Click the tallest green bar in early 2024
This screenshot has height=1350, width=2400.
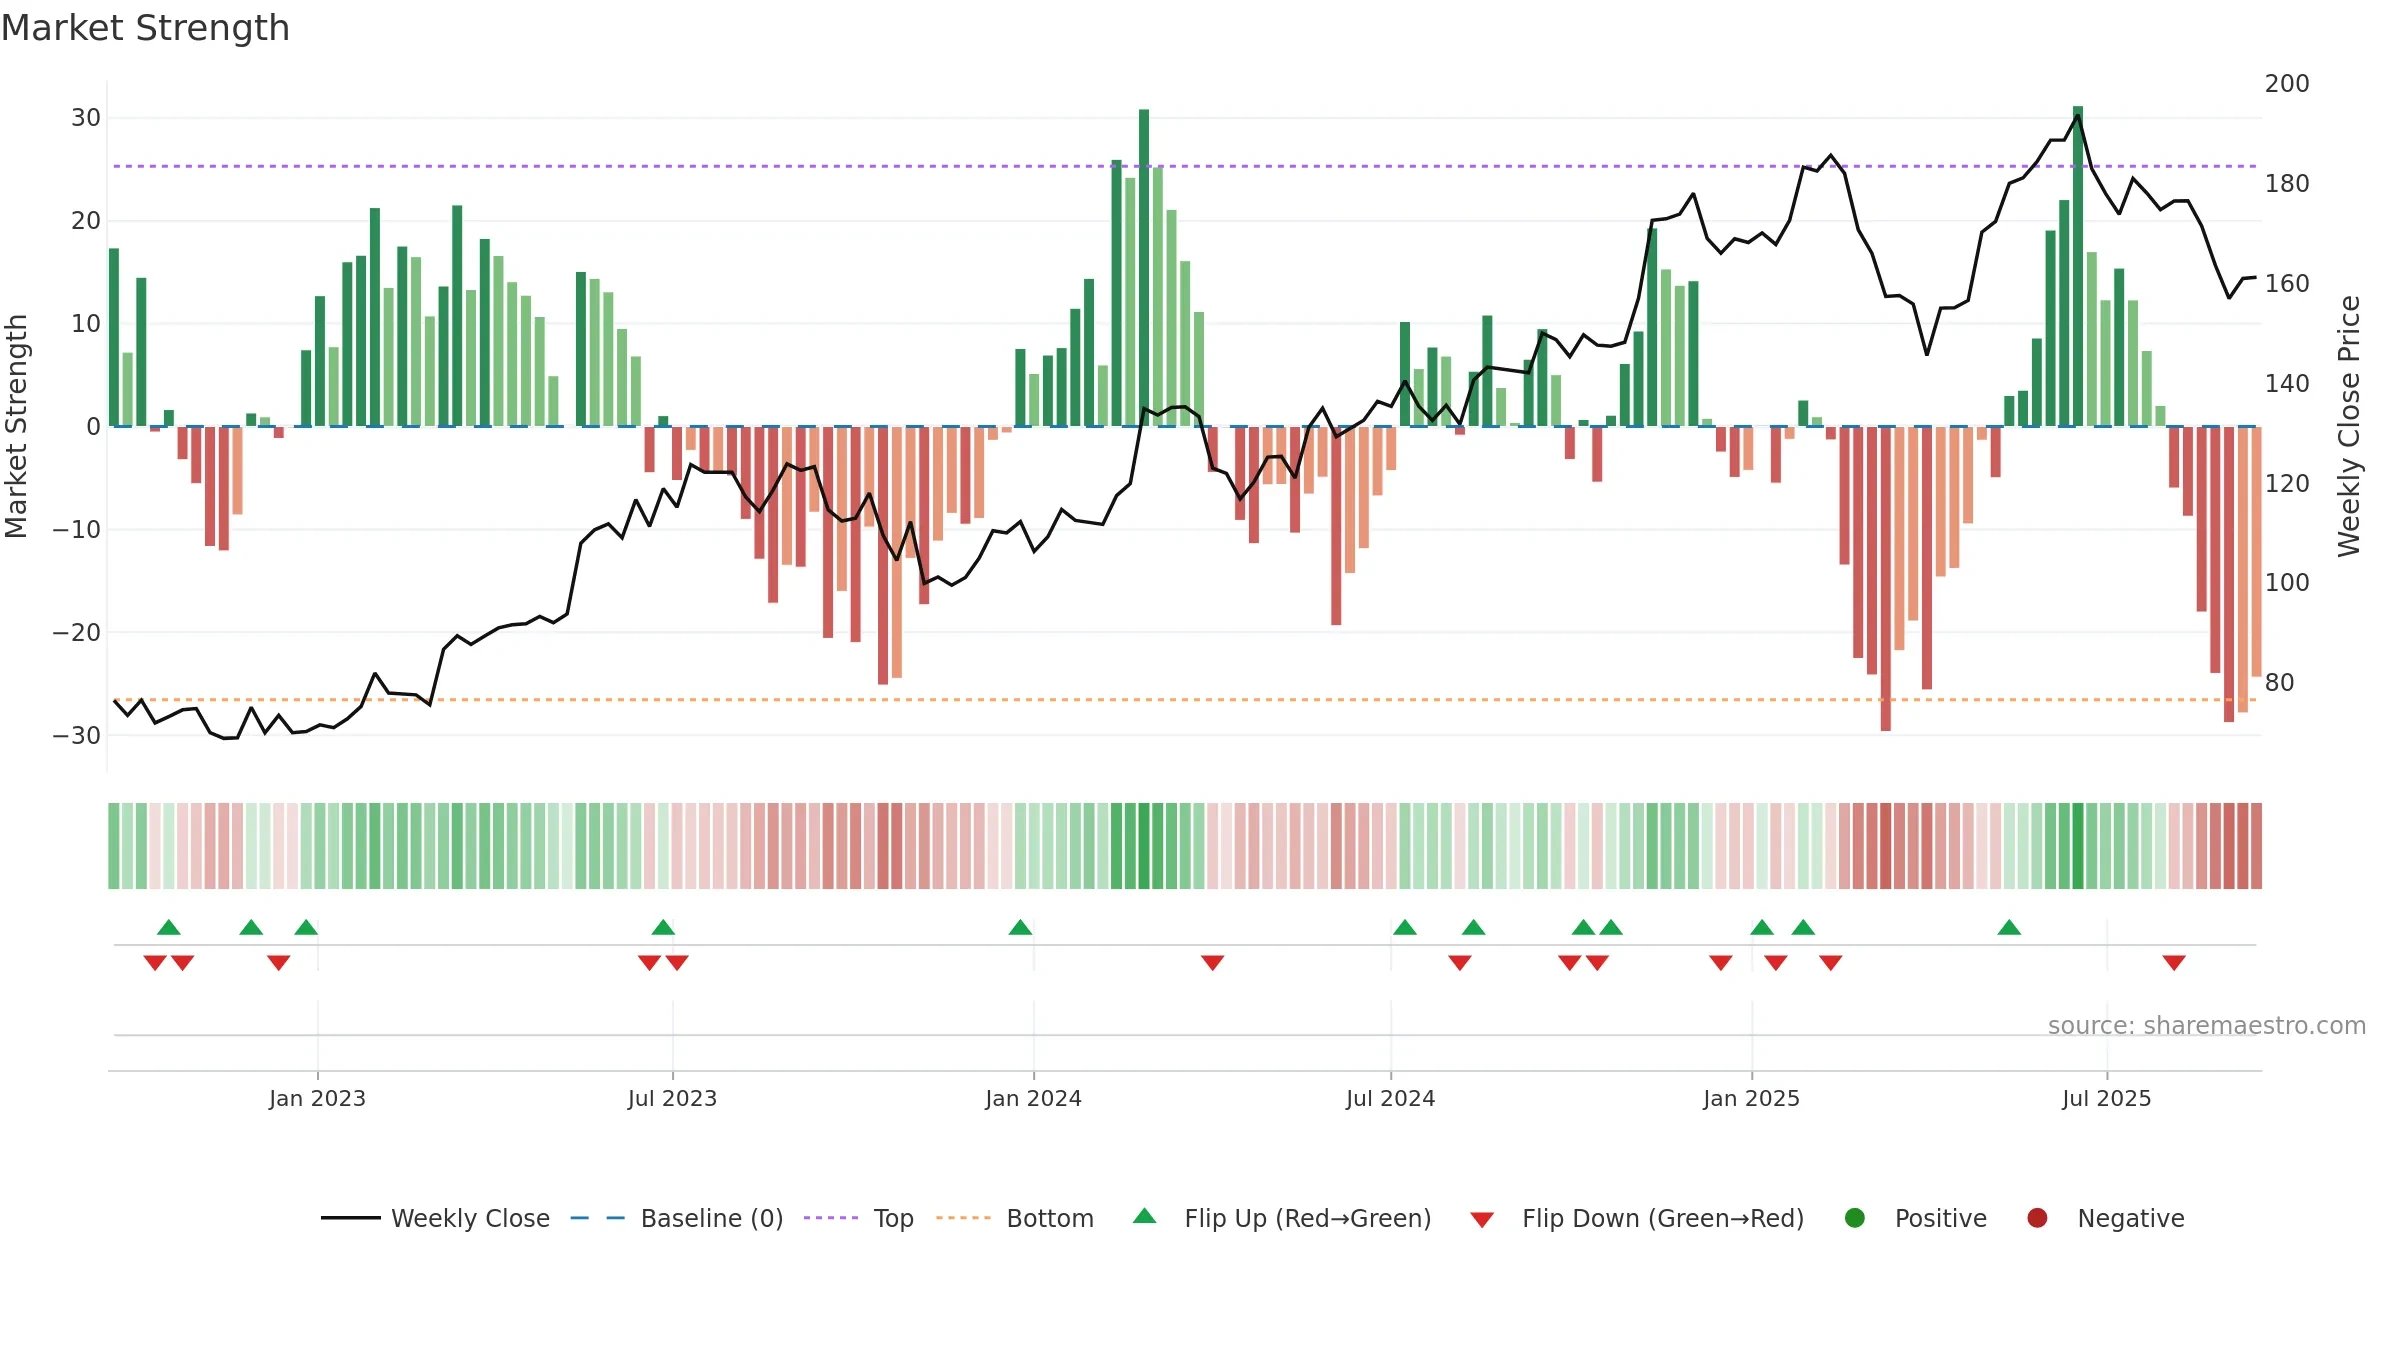1144,268
